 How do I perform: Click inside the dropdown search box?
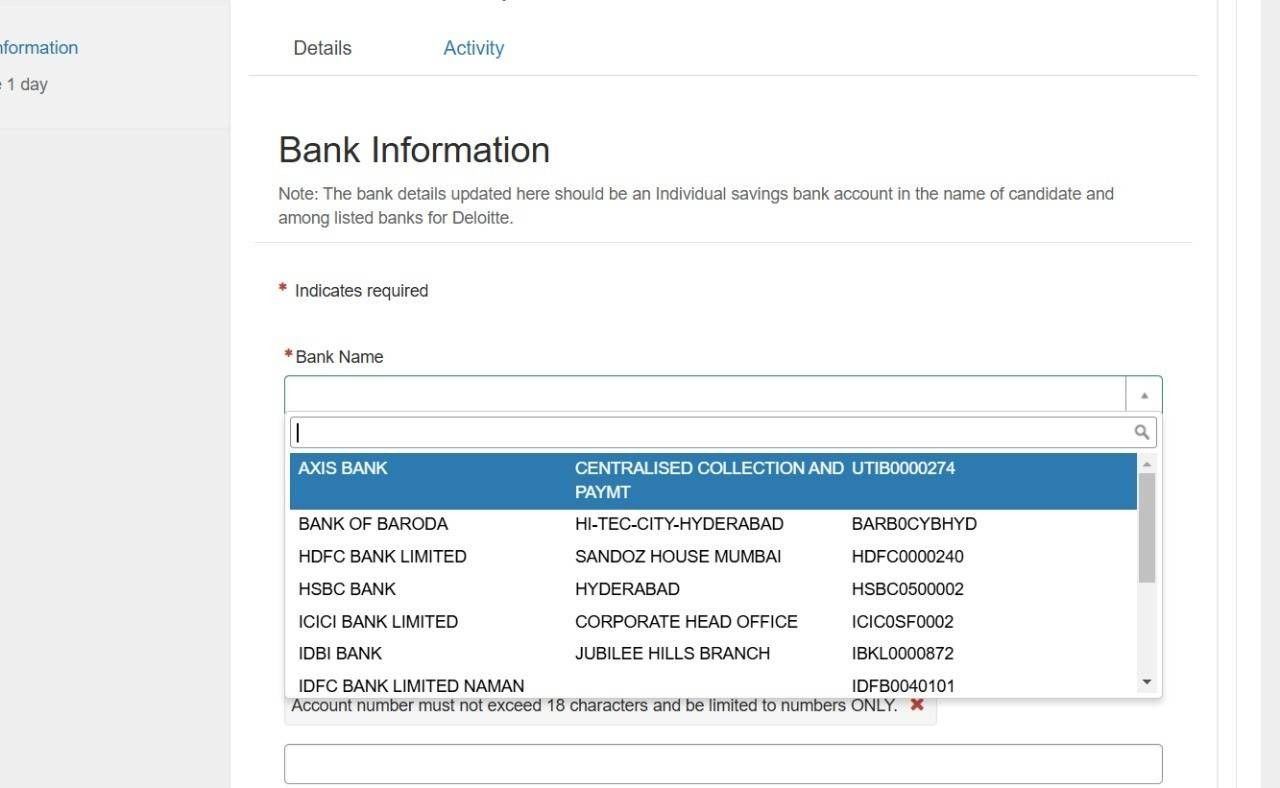tap(700, 431)
